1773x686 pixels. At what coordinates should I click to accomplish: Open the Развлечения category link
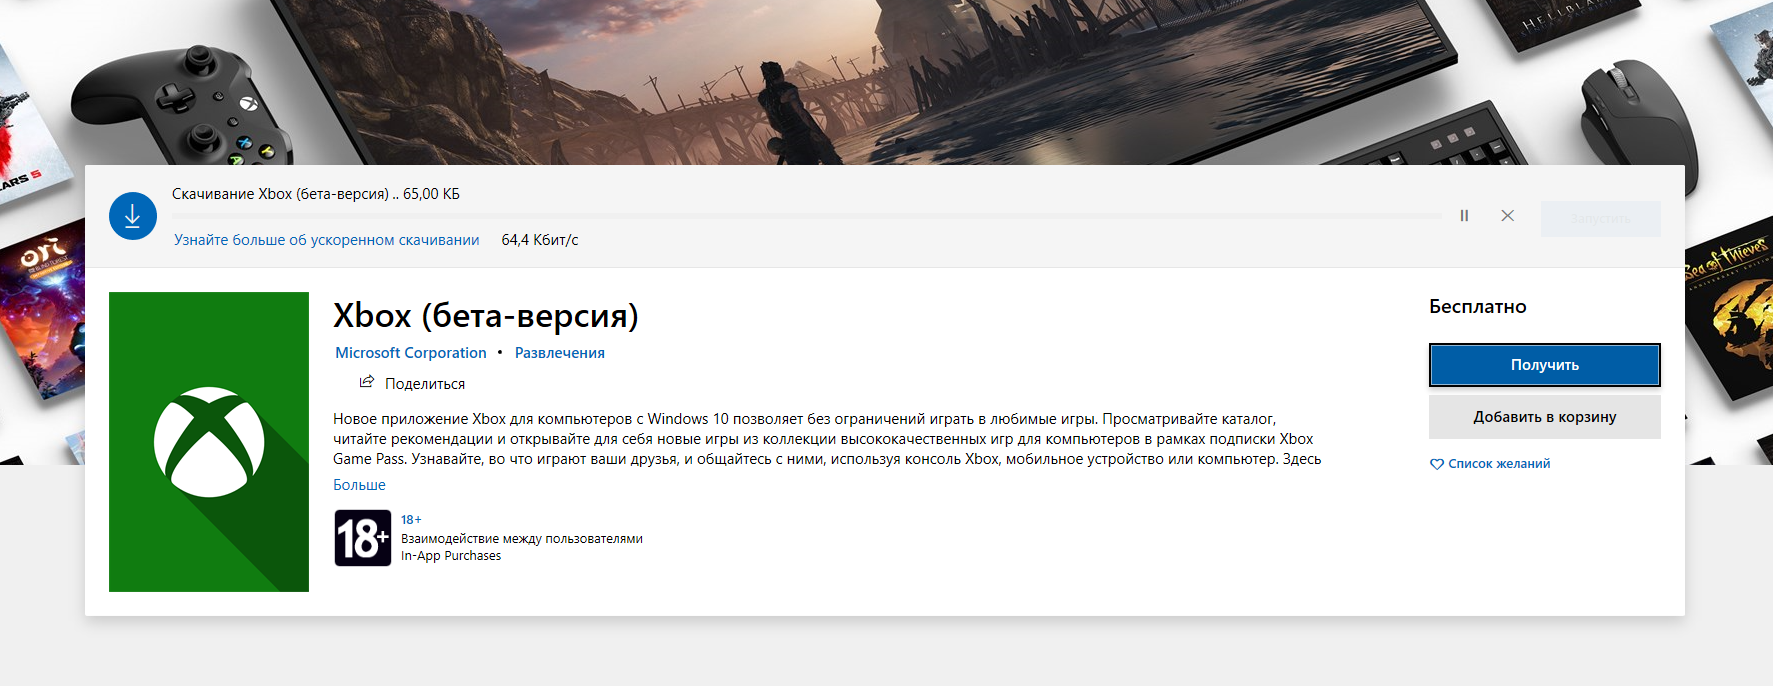560,353
